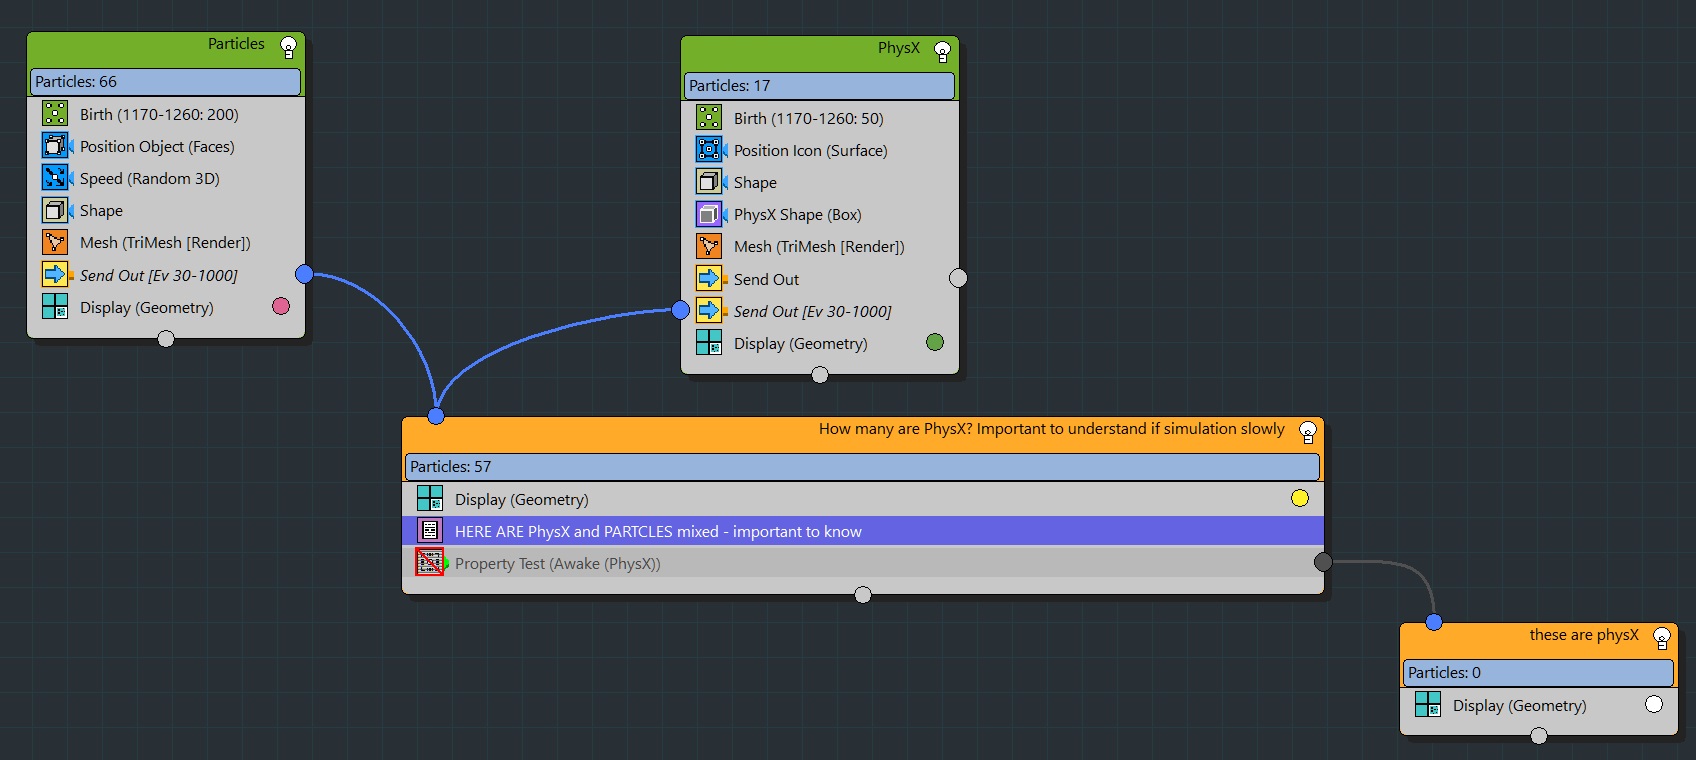This screenshot has height=760, width=1696.
Task: Click the pink Display color swatch in Particles
Action: pyautogui.click(x=281, y=306)
